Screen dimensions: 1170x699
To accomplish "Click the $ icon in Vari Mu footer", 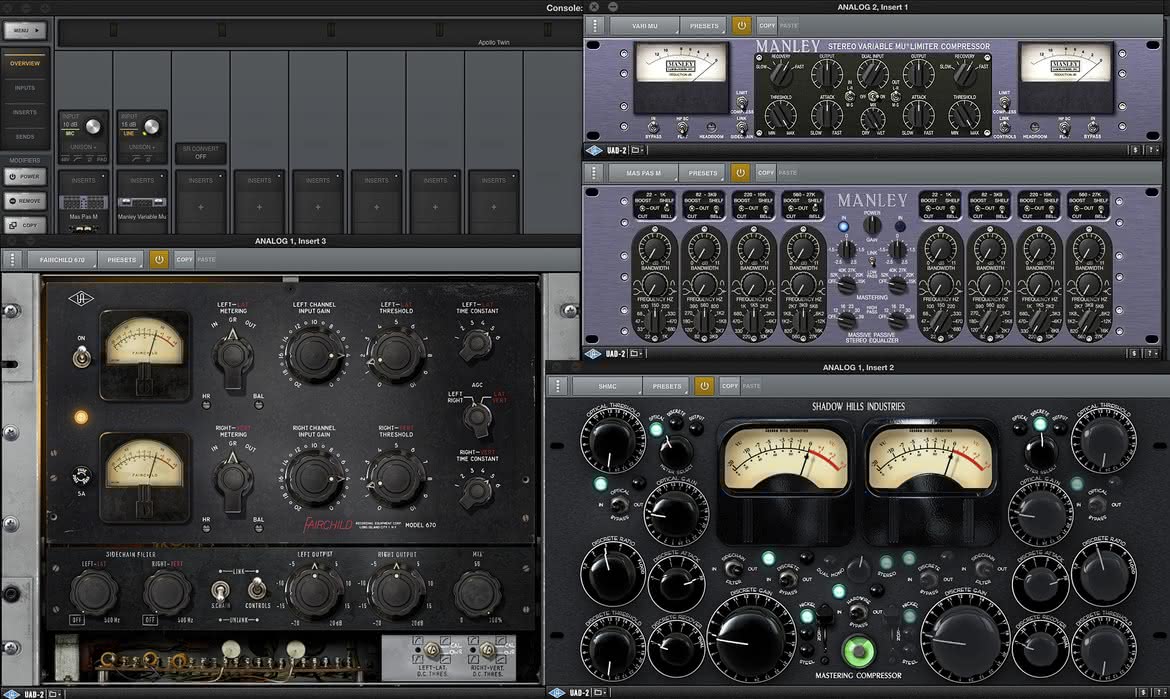I will pyautogui.click(x=1136, y=150).
